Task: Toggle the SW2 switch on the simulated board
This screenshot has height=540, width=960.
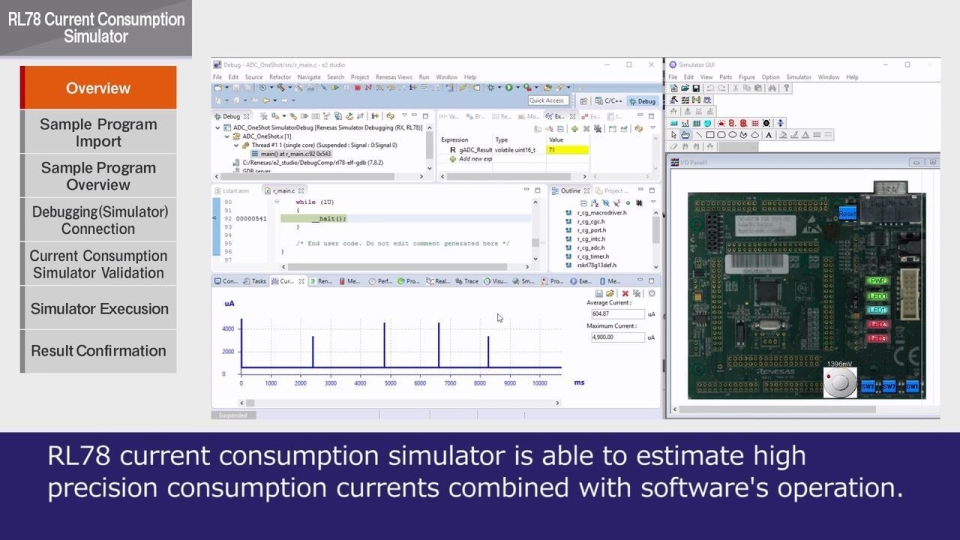Action: click(889, 387)
